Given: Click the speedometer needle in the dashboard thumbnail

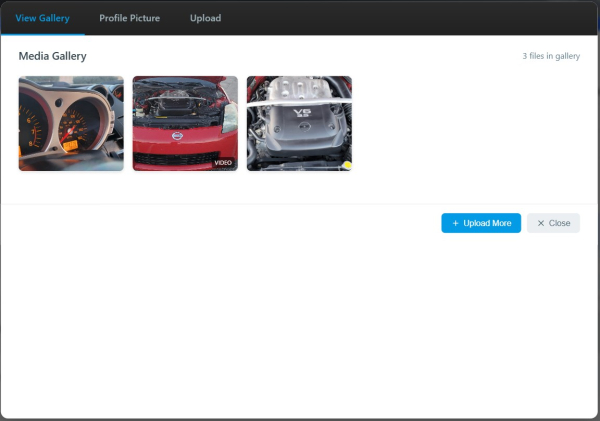Looking at the screenshot, I should [x=68, y=135].
